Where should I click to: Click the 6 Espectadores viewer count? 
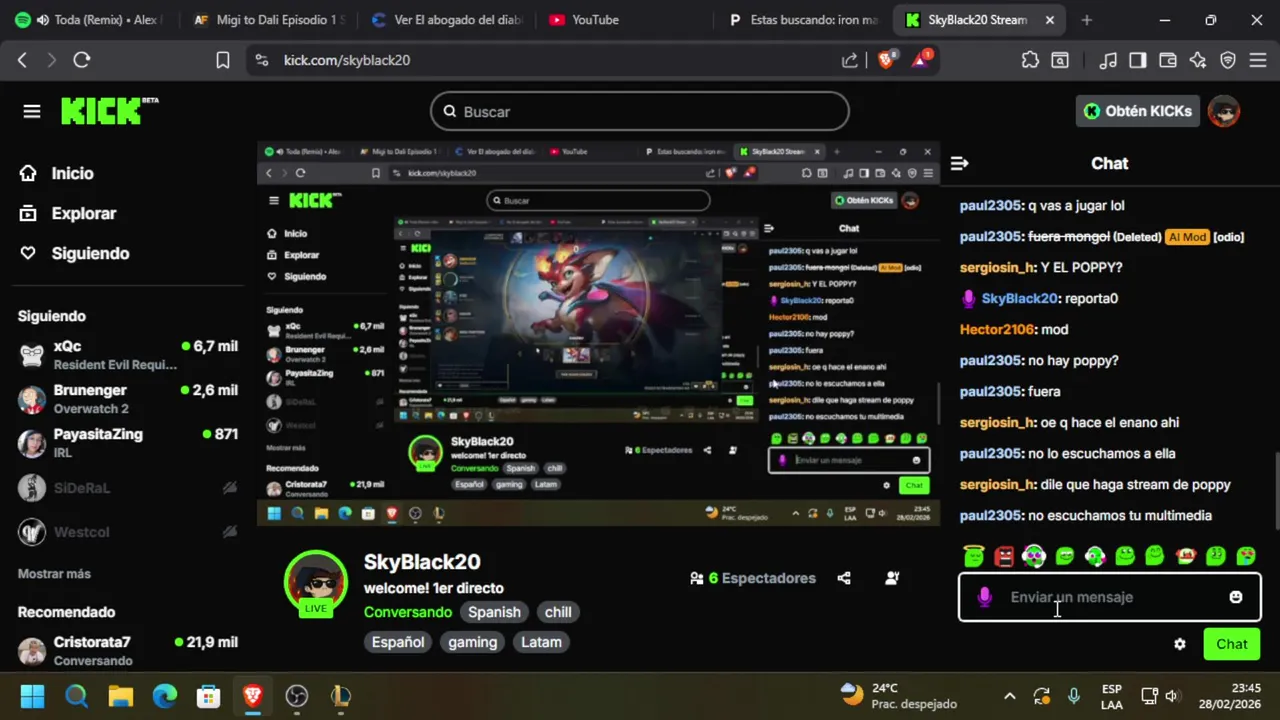[753, 578]
